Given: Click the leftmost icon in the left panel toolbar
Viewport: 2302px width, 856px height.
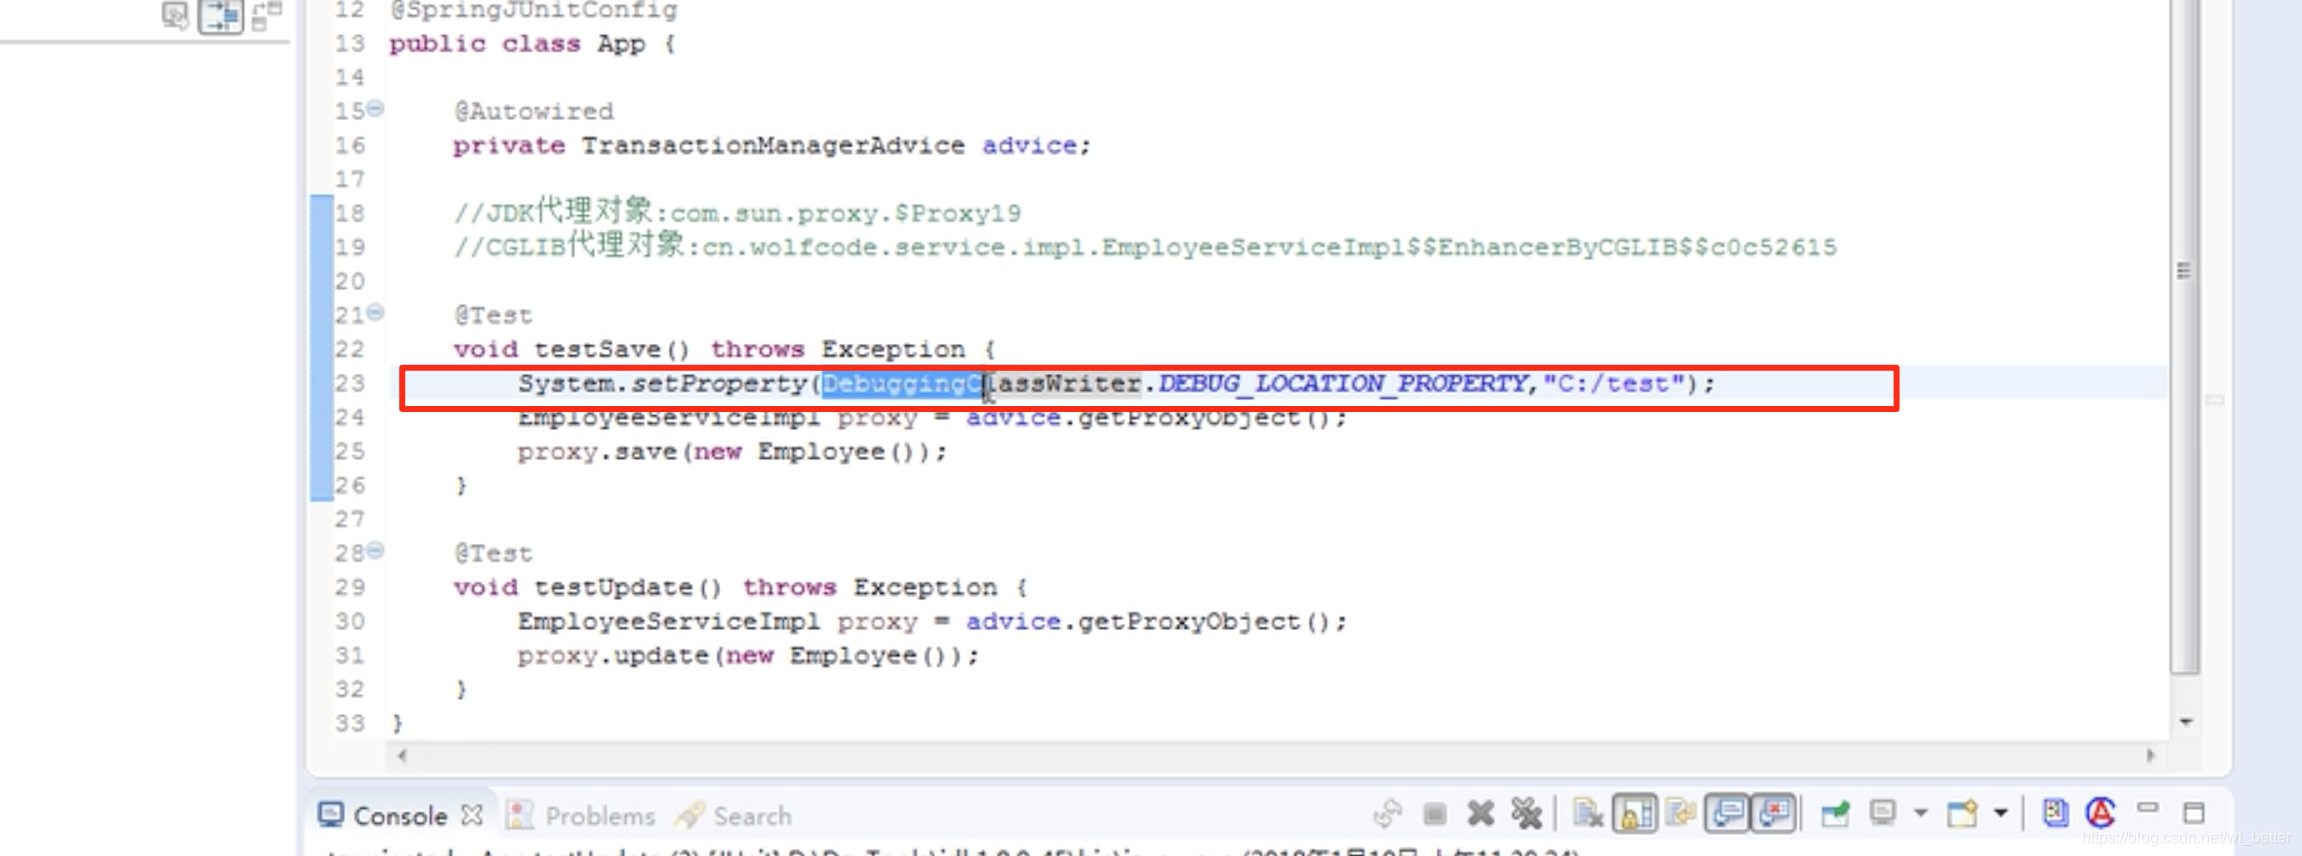Looking at the screenshot, I should pyautogui.click(x=175, y=15).
